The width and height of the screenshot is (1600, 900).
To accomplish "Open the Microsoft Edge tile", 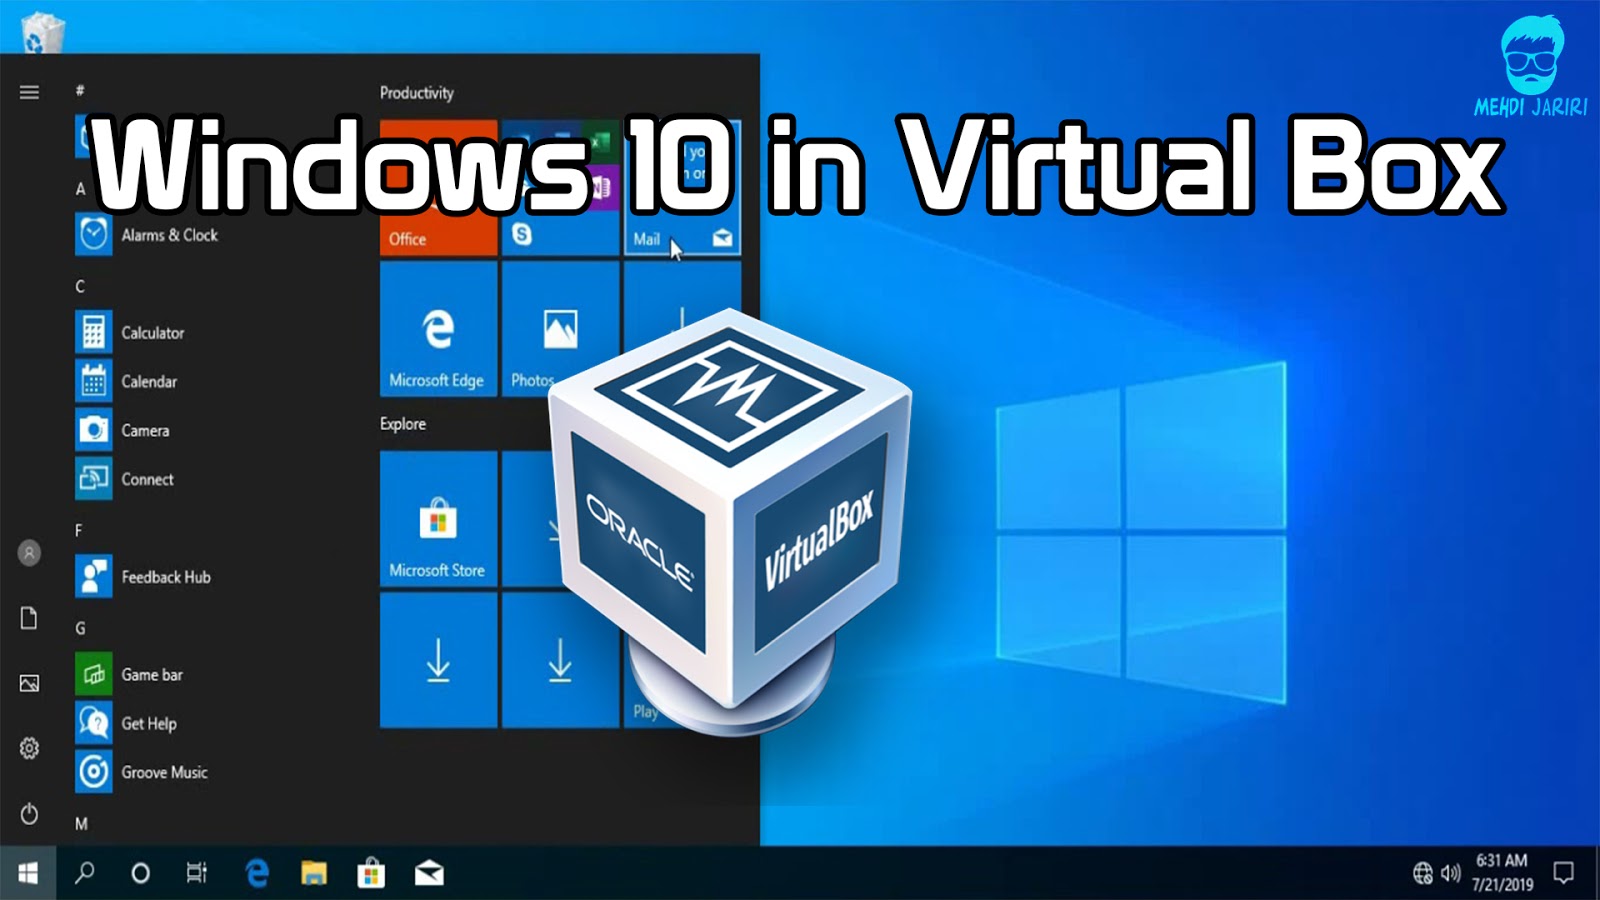I will point(438,329).
